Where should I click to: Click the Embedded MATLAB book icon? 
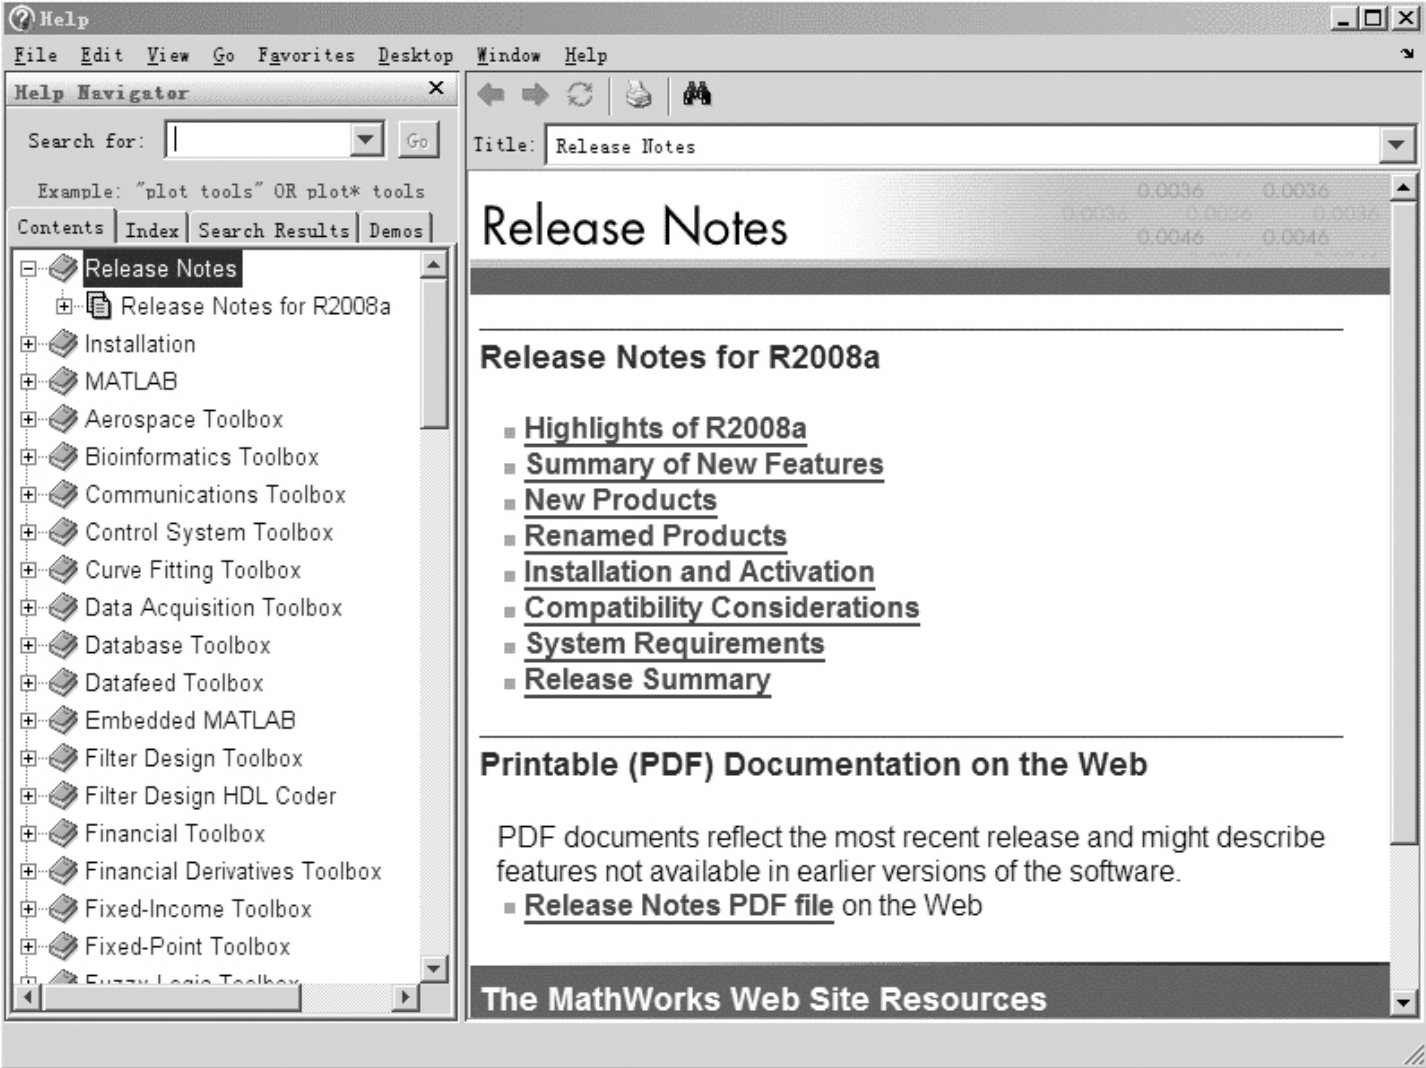[63, 720]
